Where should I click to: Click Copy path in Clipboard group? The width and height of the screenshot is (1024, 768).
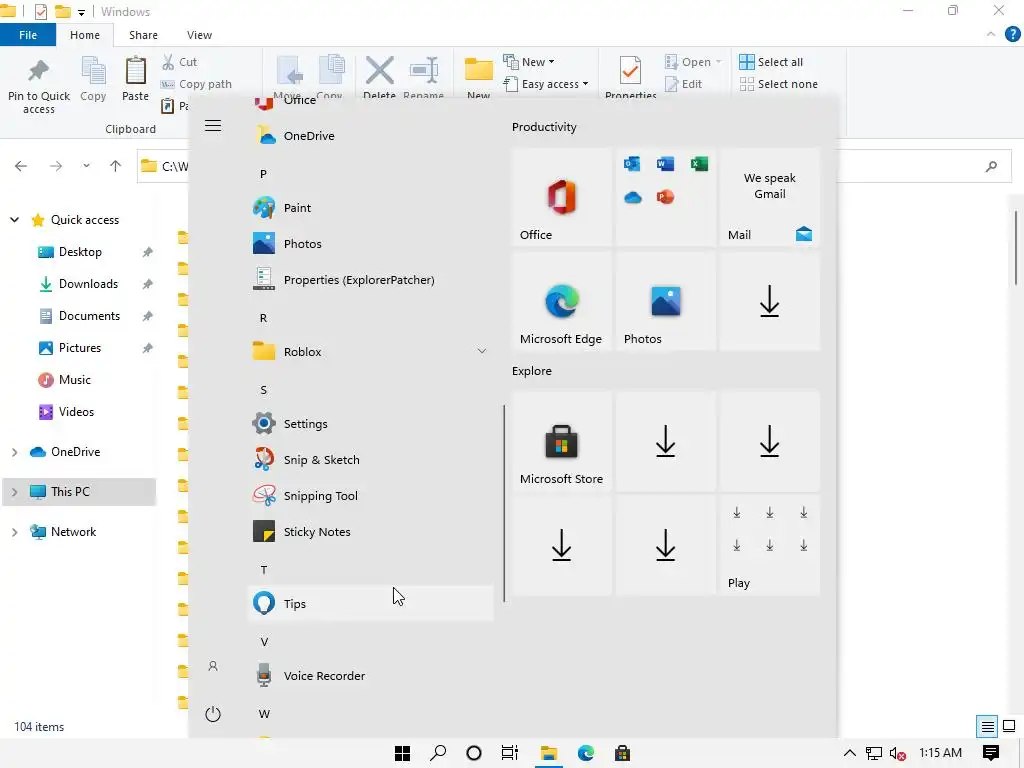[197, 84]
